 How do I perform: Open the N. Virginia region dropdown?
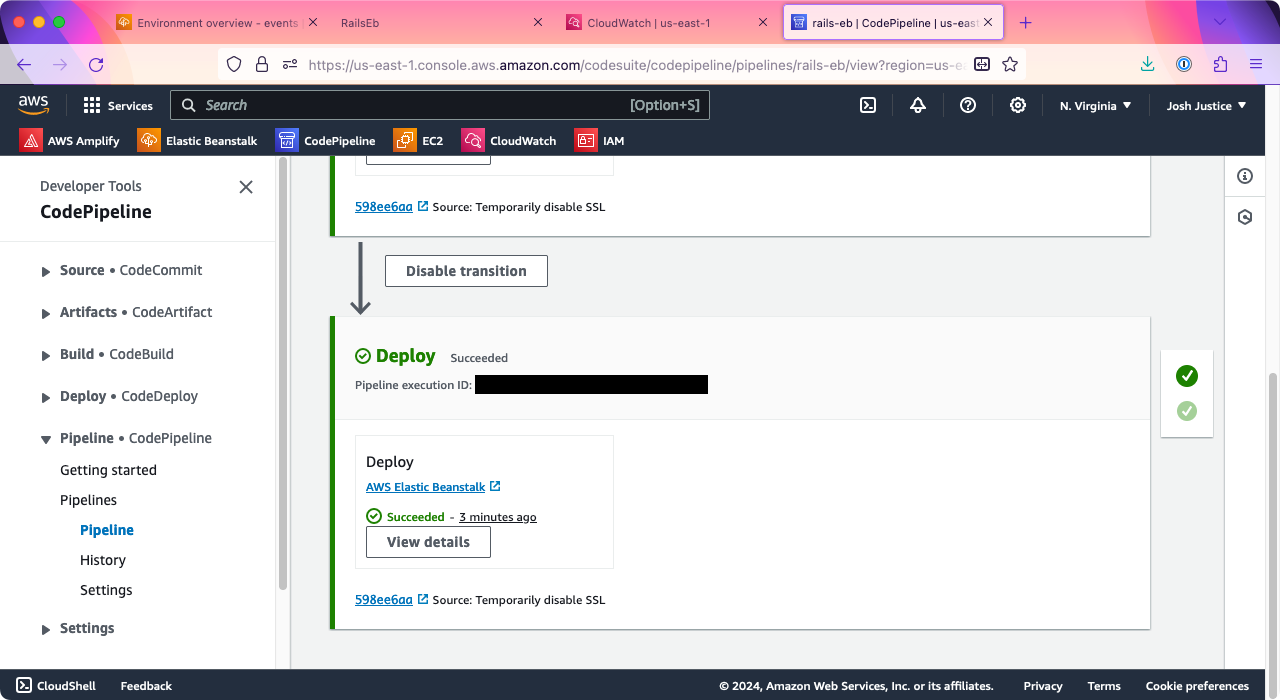point(1096,105)
